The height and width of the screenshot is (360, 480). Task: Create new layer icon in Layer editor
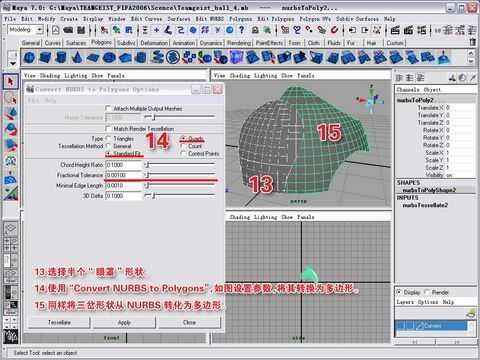[471, 313]
